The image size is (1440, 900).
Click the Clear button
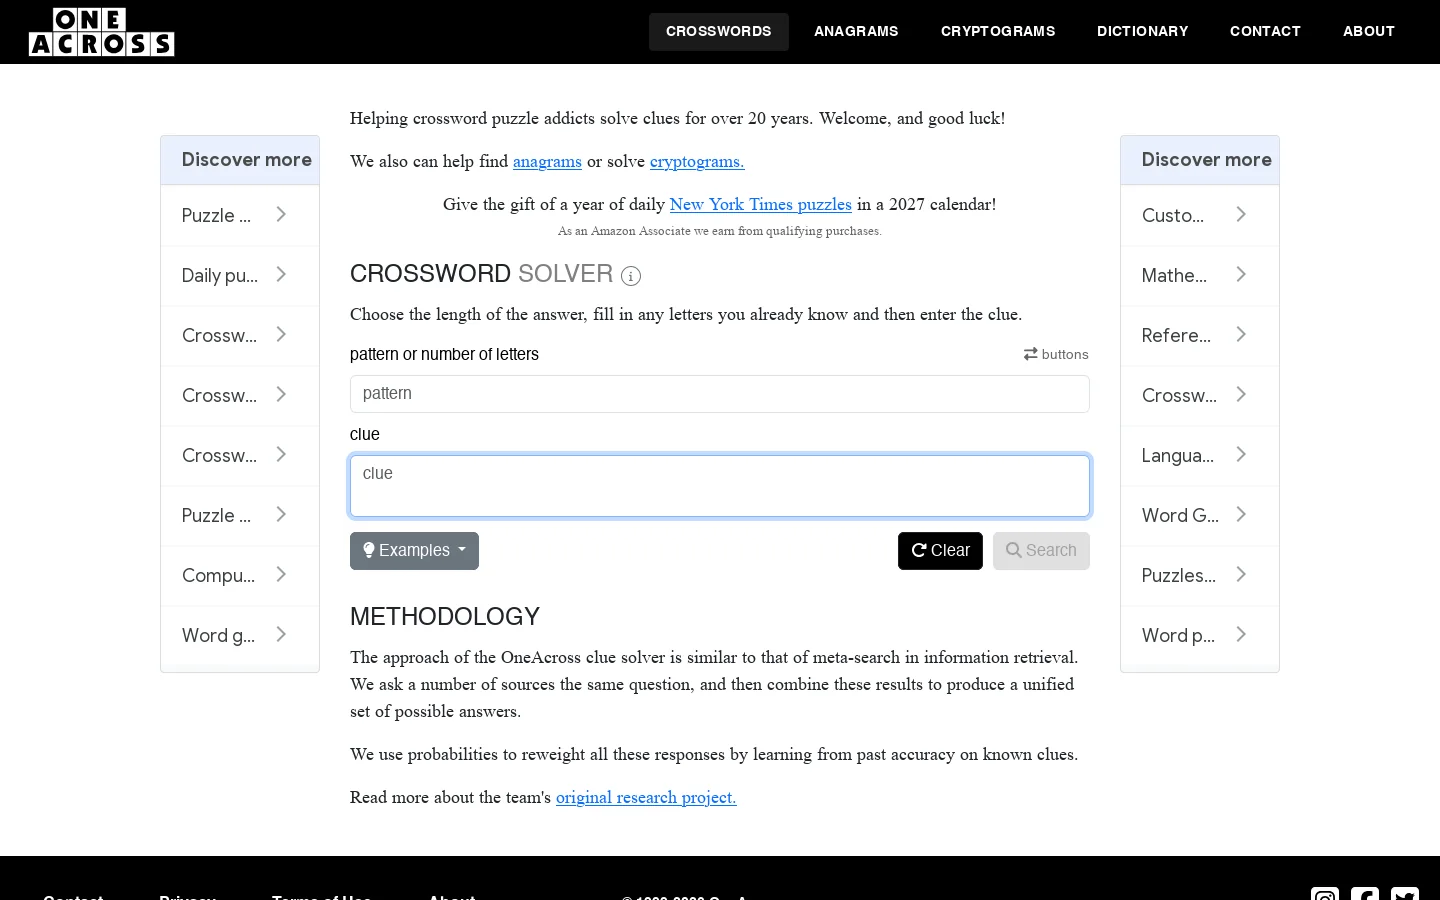940,551
